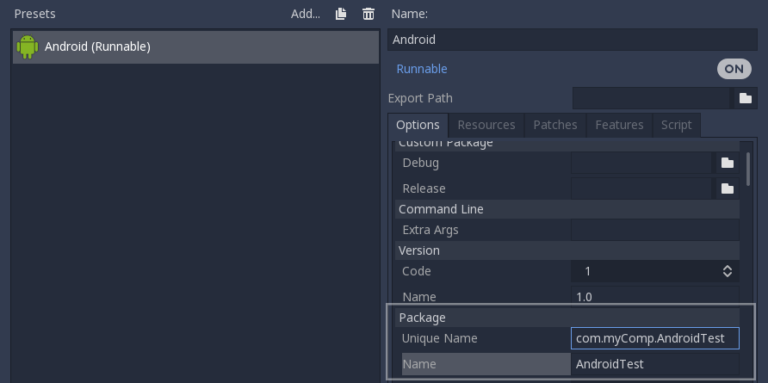Adjust the version Code stepper arrows
The width and height of the screenshot is (768, 383).
(x=727, y=271)
